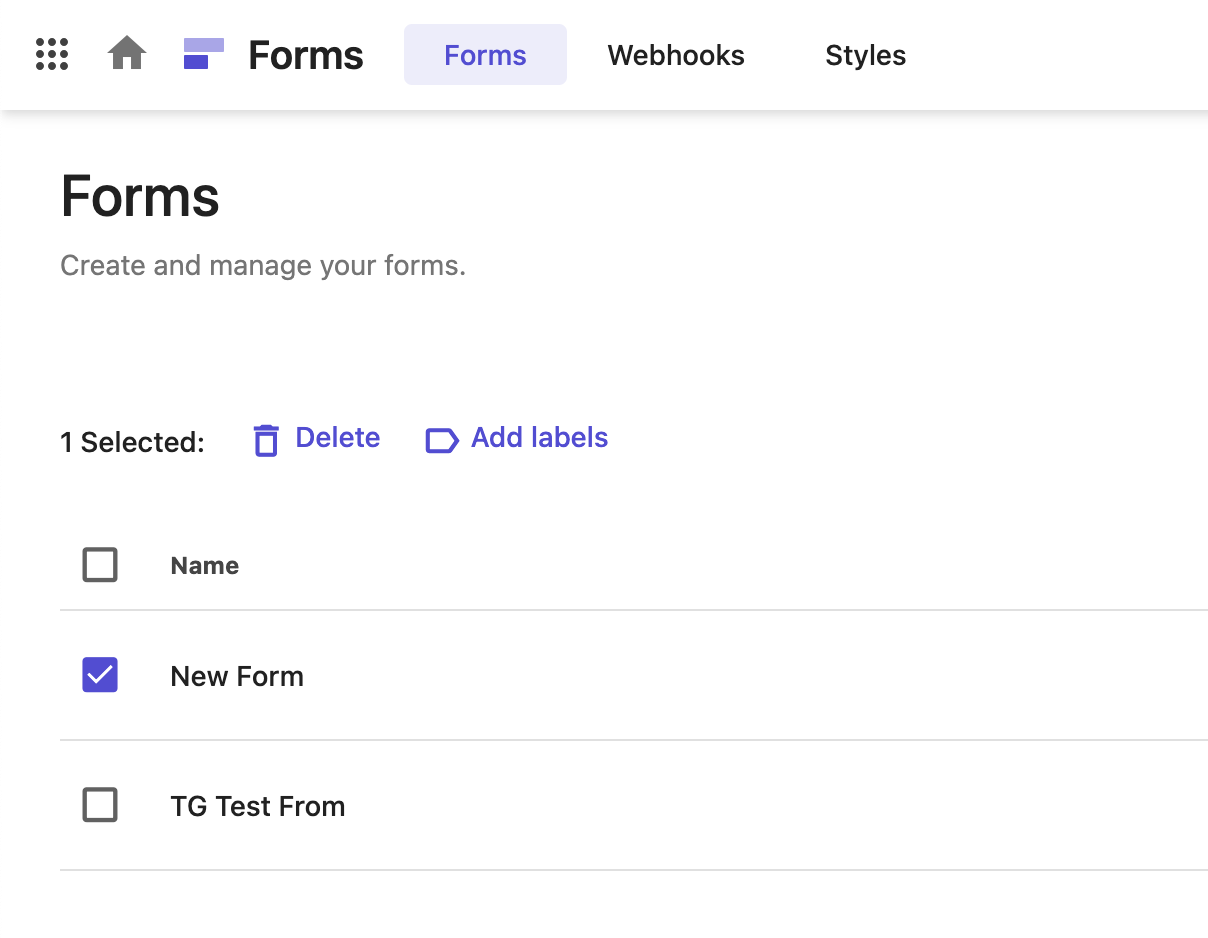Check the TG Test From checkbox

pyautogui.click(x=100, y=805)
